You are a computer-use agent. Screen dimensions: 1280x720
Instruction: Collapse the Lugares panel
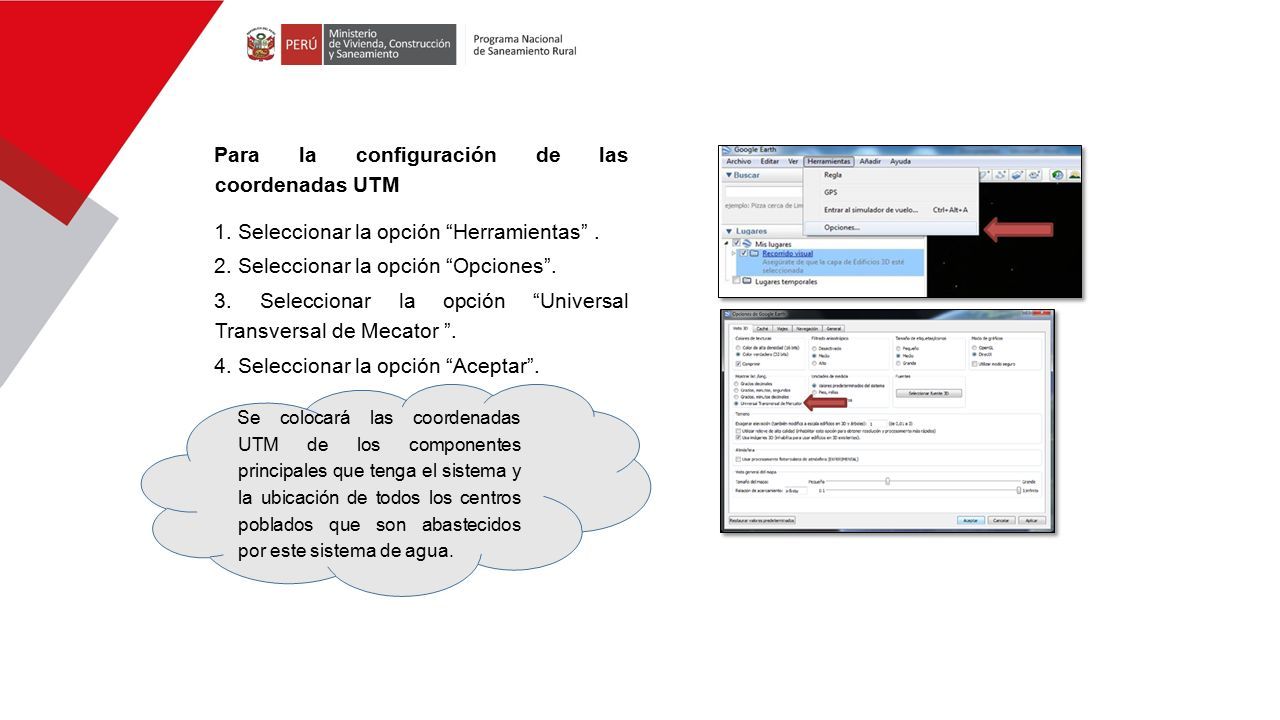pos(729,231)
